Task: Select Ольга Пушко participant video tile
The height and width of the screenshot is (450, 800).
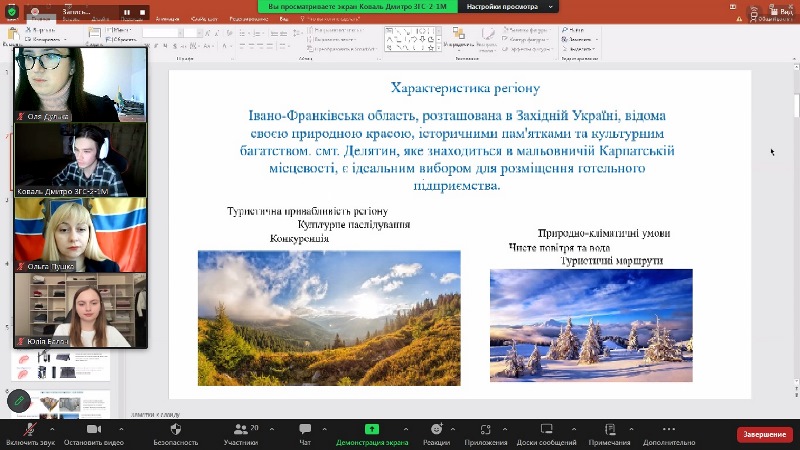Action: pyautogui.click(x=80, y=234)
